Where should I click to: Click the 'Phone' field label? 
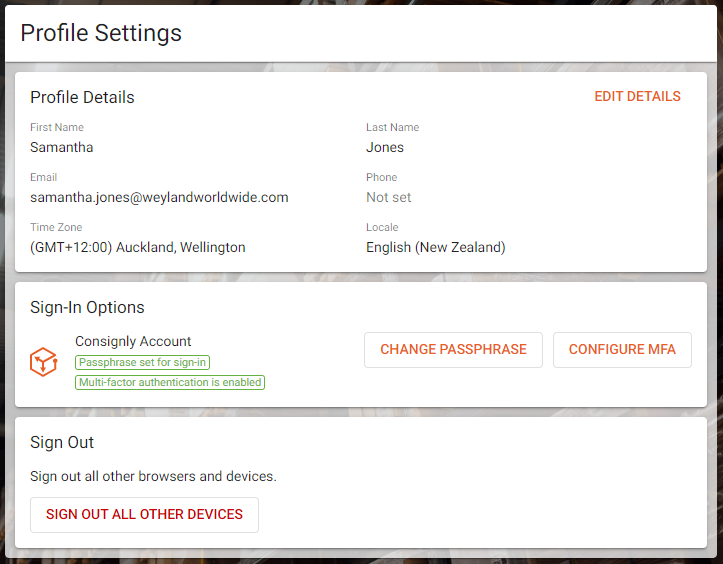[x=381, y=178]
